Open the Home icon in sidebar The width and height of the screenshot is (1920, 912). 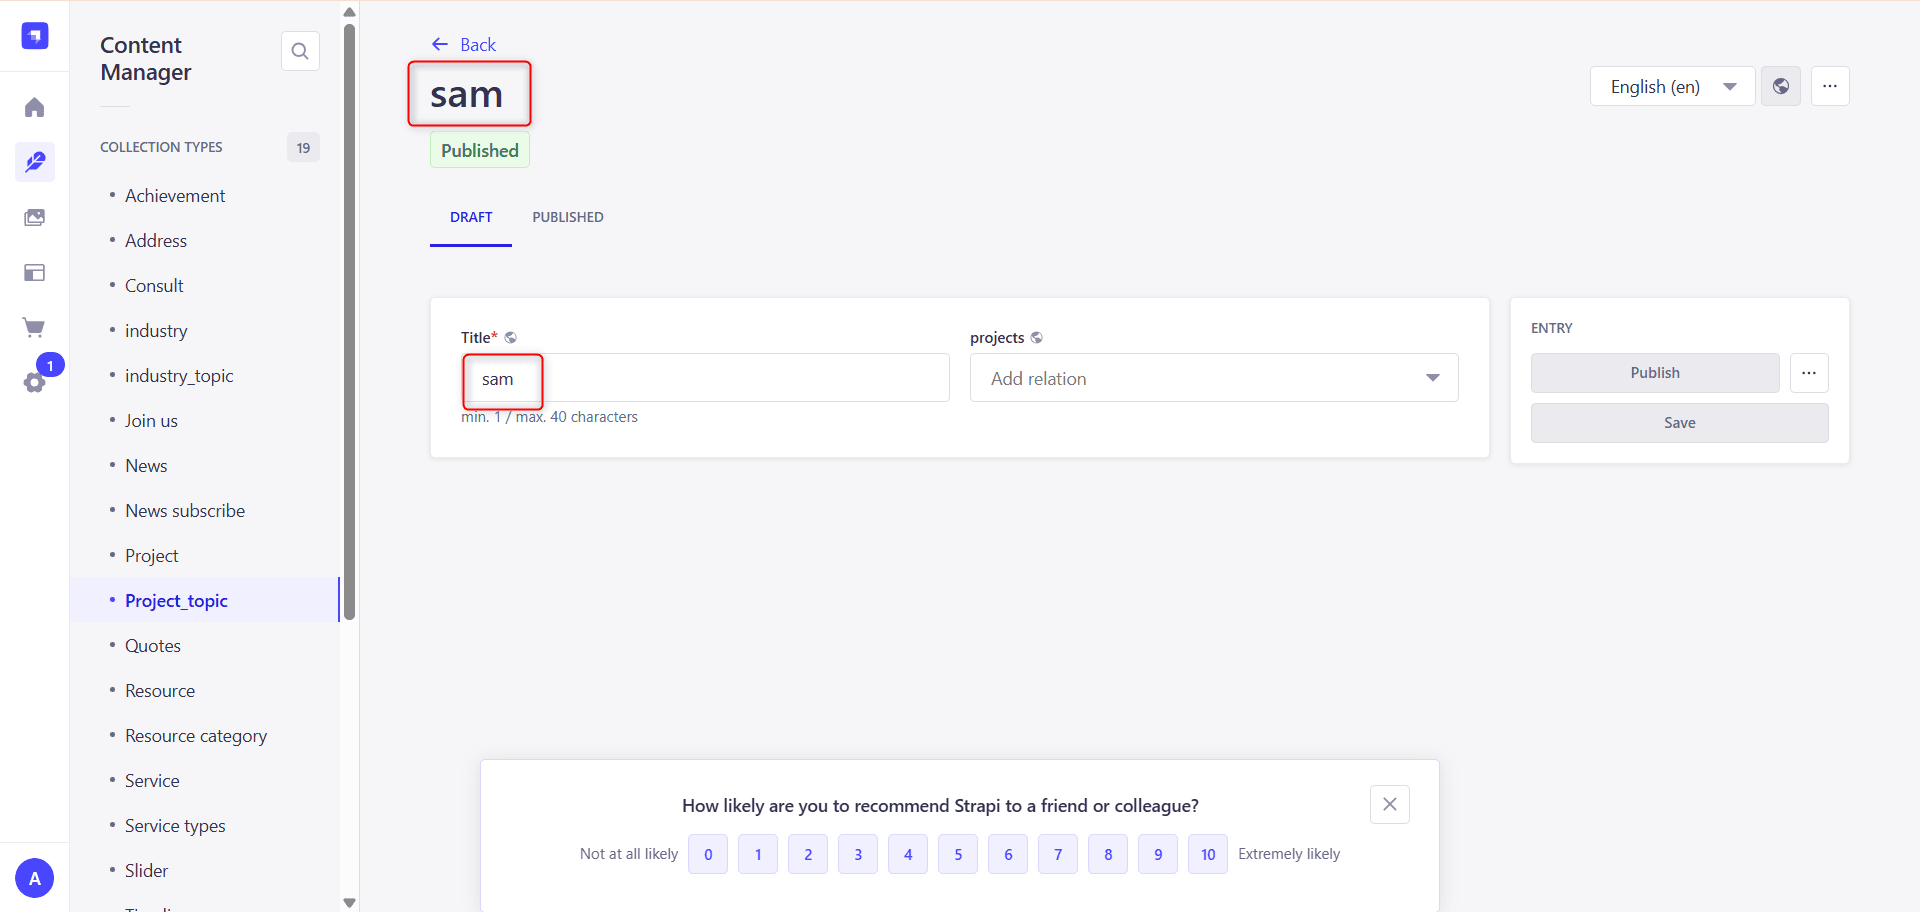point(35,108)
